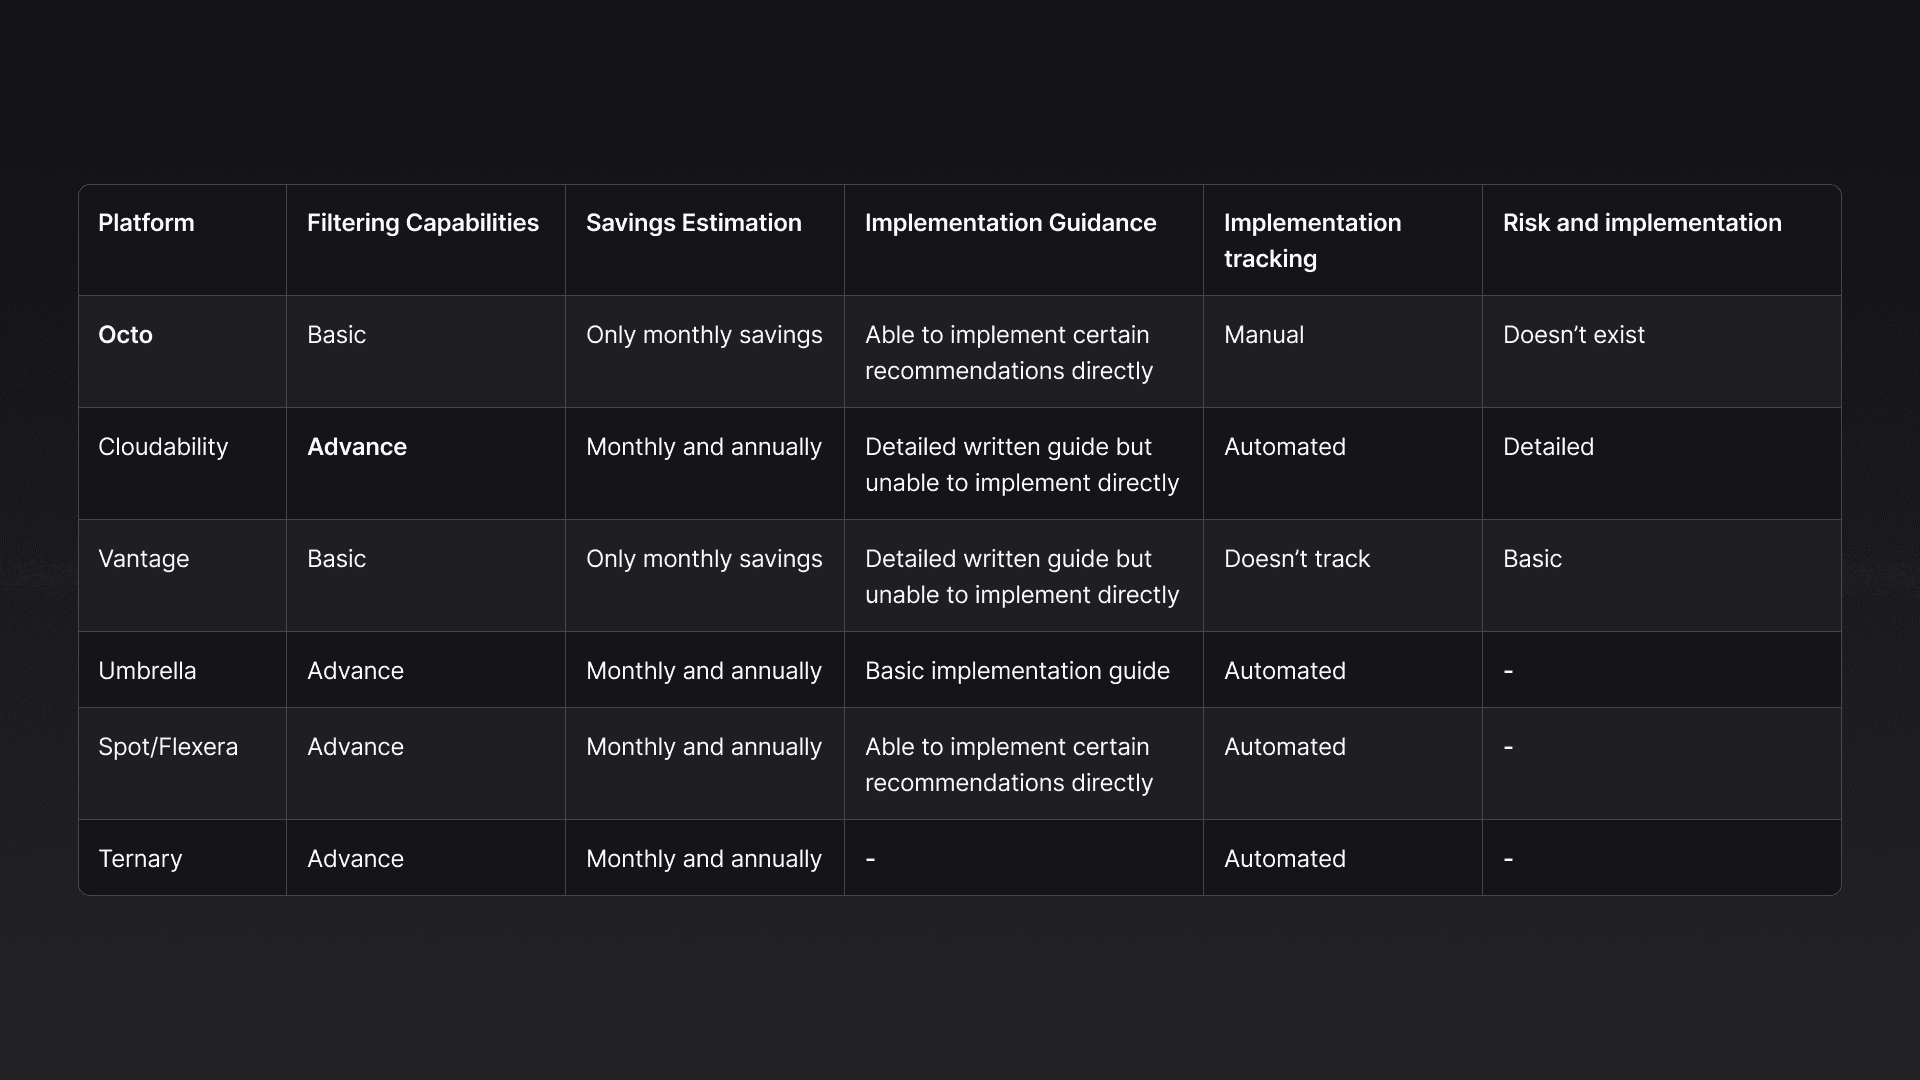
Task: Click the Platform column header
Action: tap(146, 223)
